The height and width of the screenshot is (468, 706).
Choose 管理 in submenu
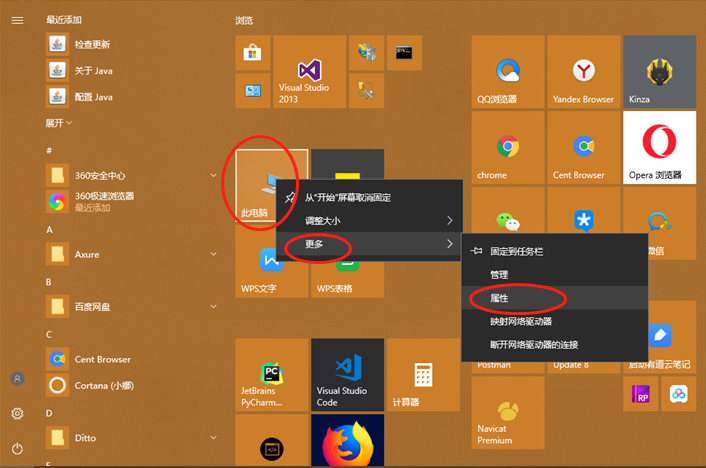point(555,275)
